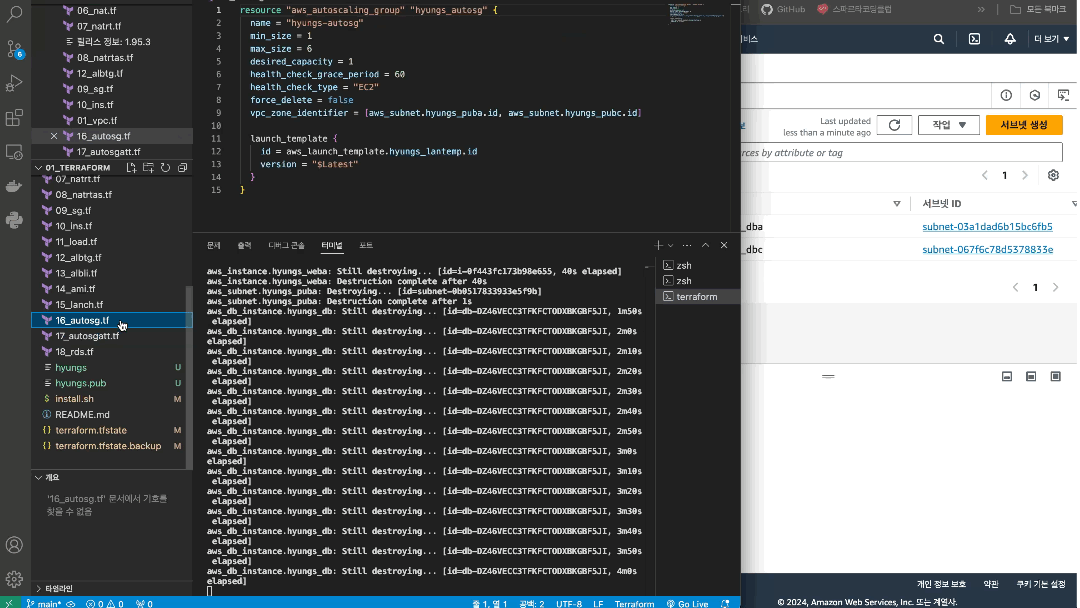The image size is (1080, 608).
Task: Click in the AWS attribute or tag filter field
Action: (x=901, y=153)
